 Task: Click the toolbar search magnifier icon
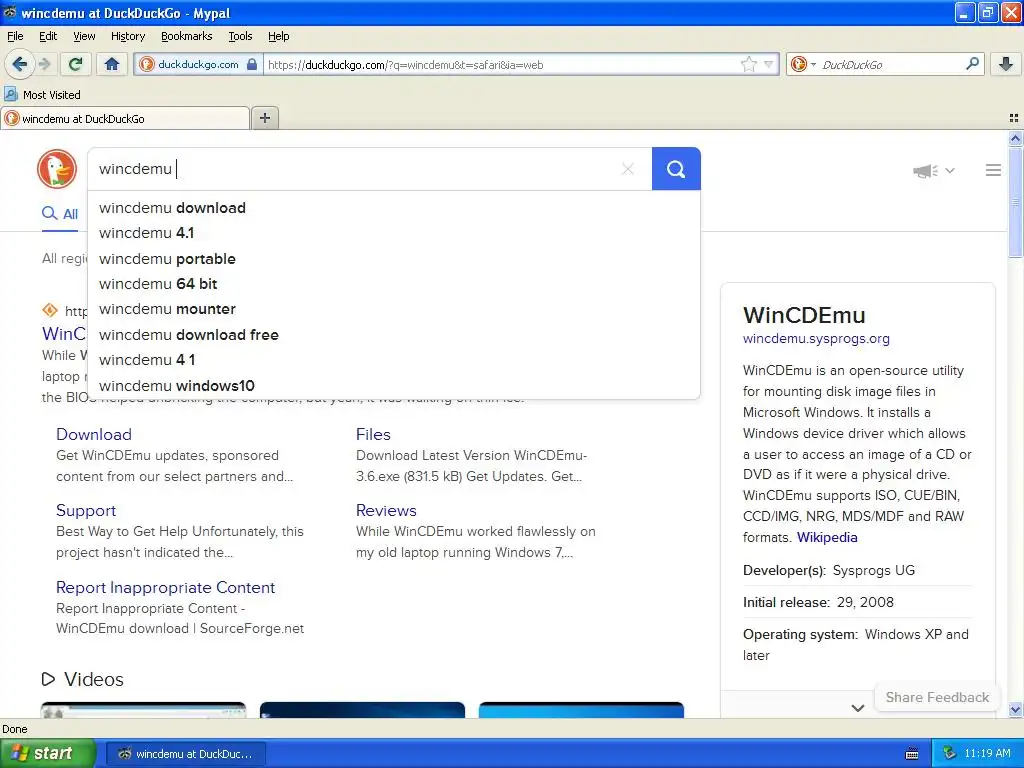[x=972, y=63]
